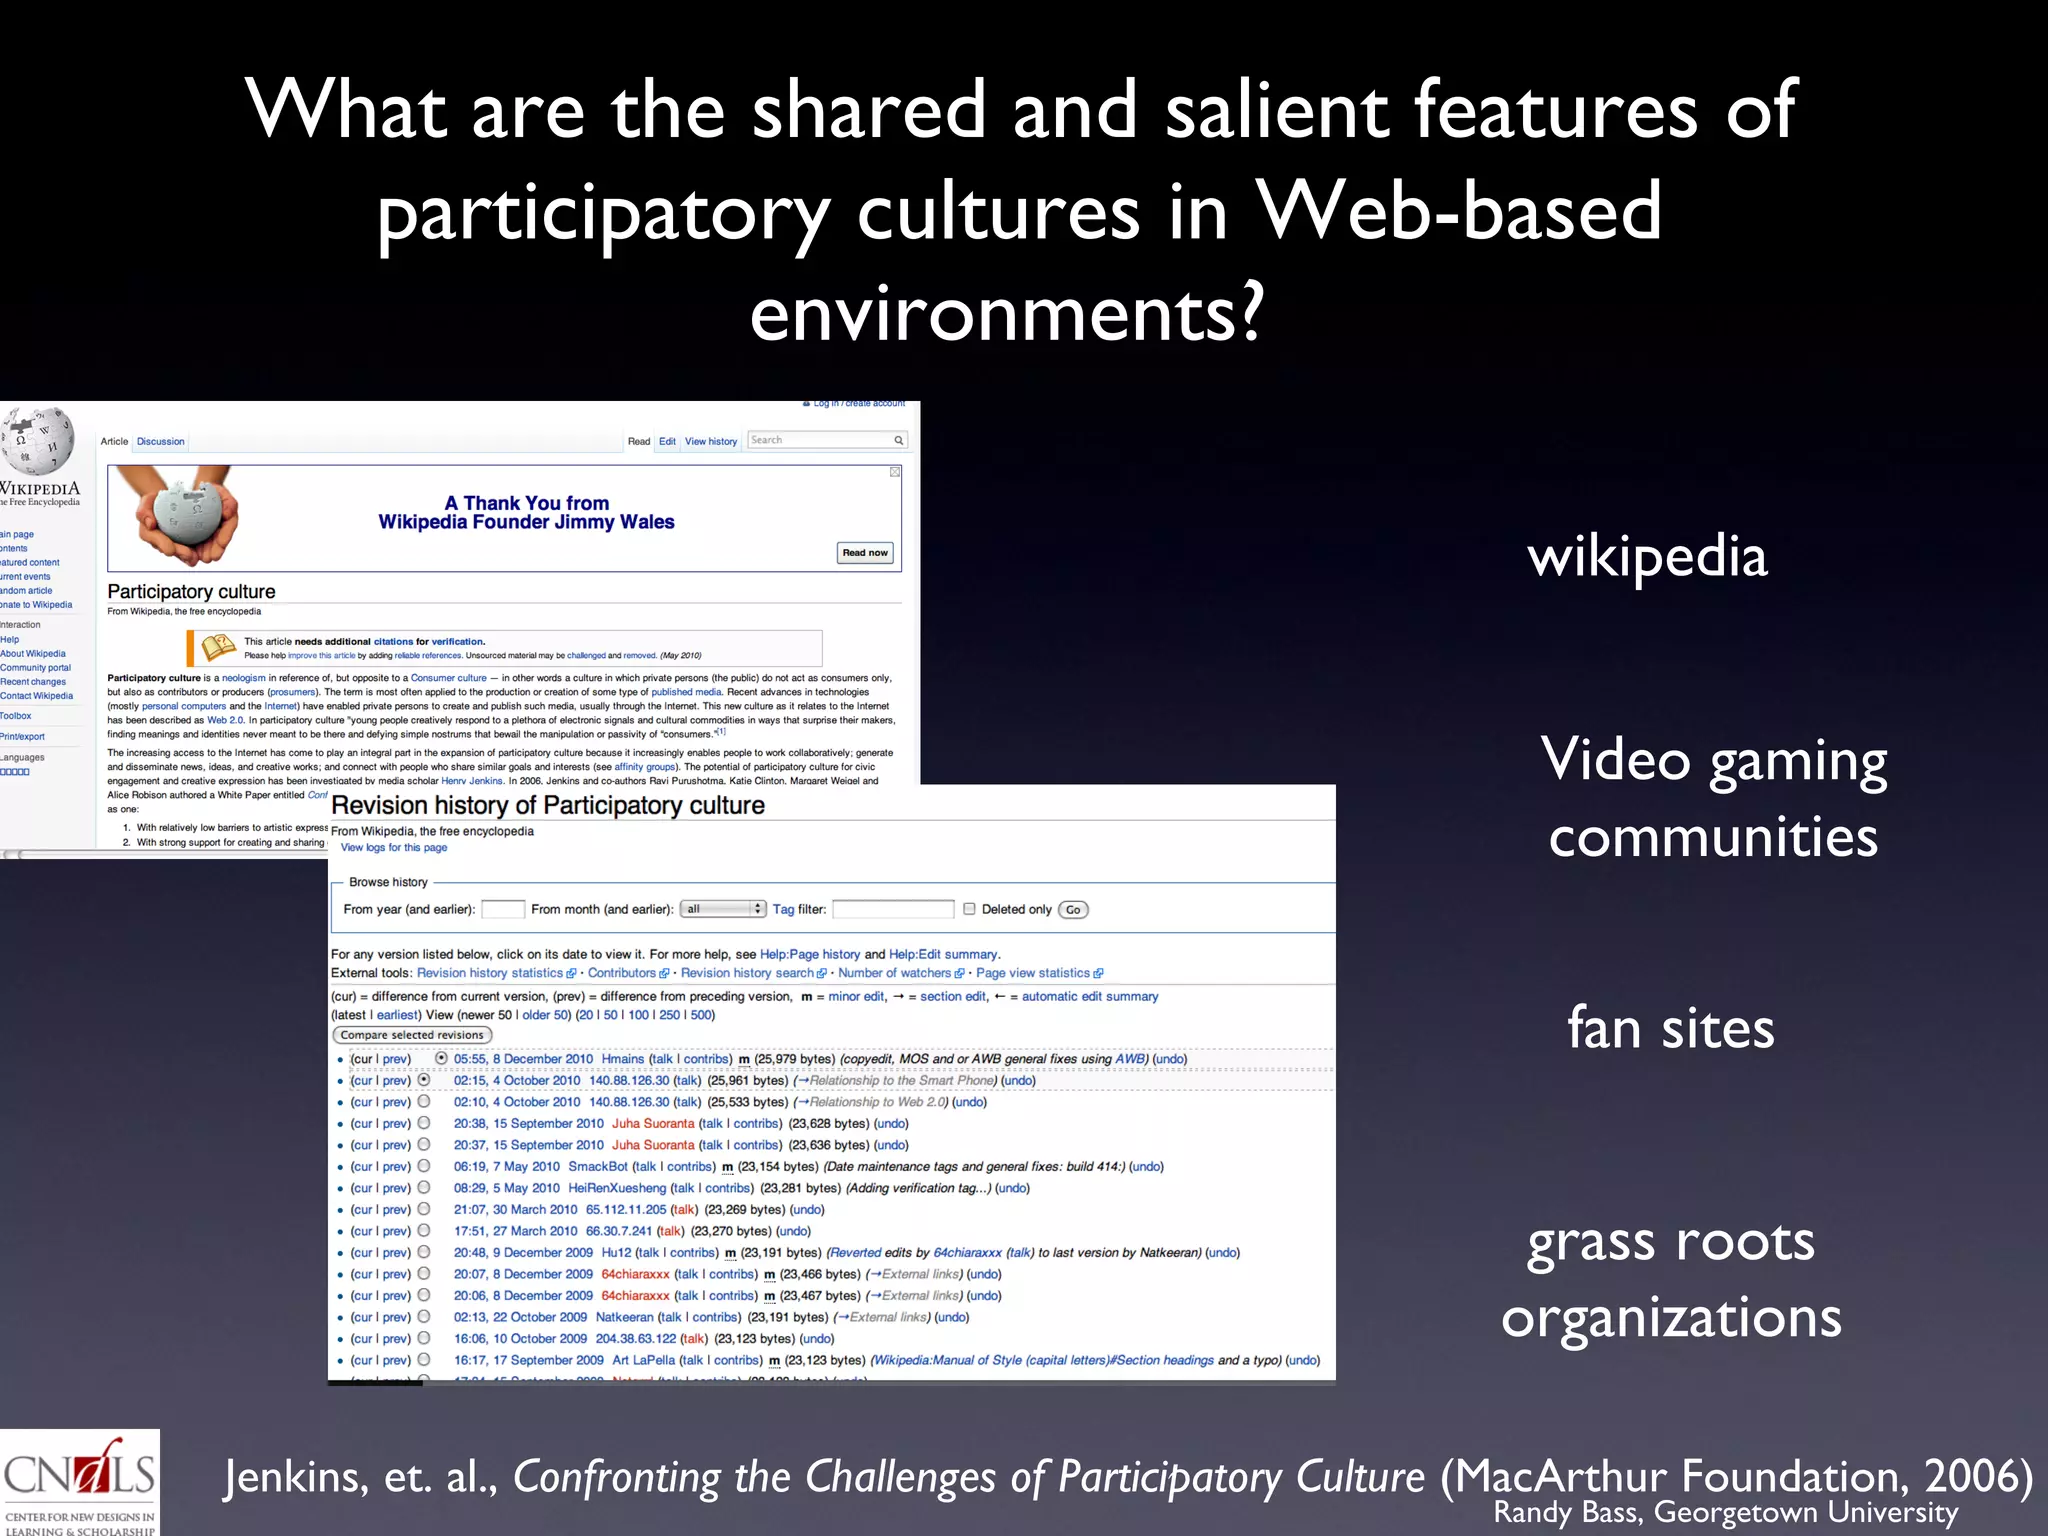Switch to the Read tab

[639, 441]
